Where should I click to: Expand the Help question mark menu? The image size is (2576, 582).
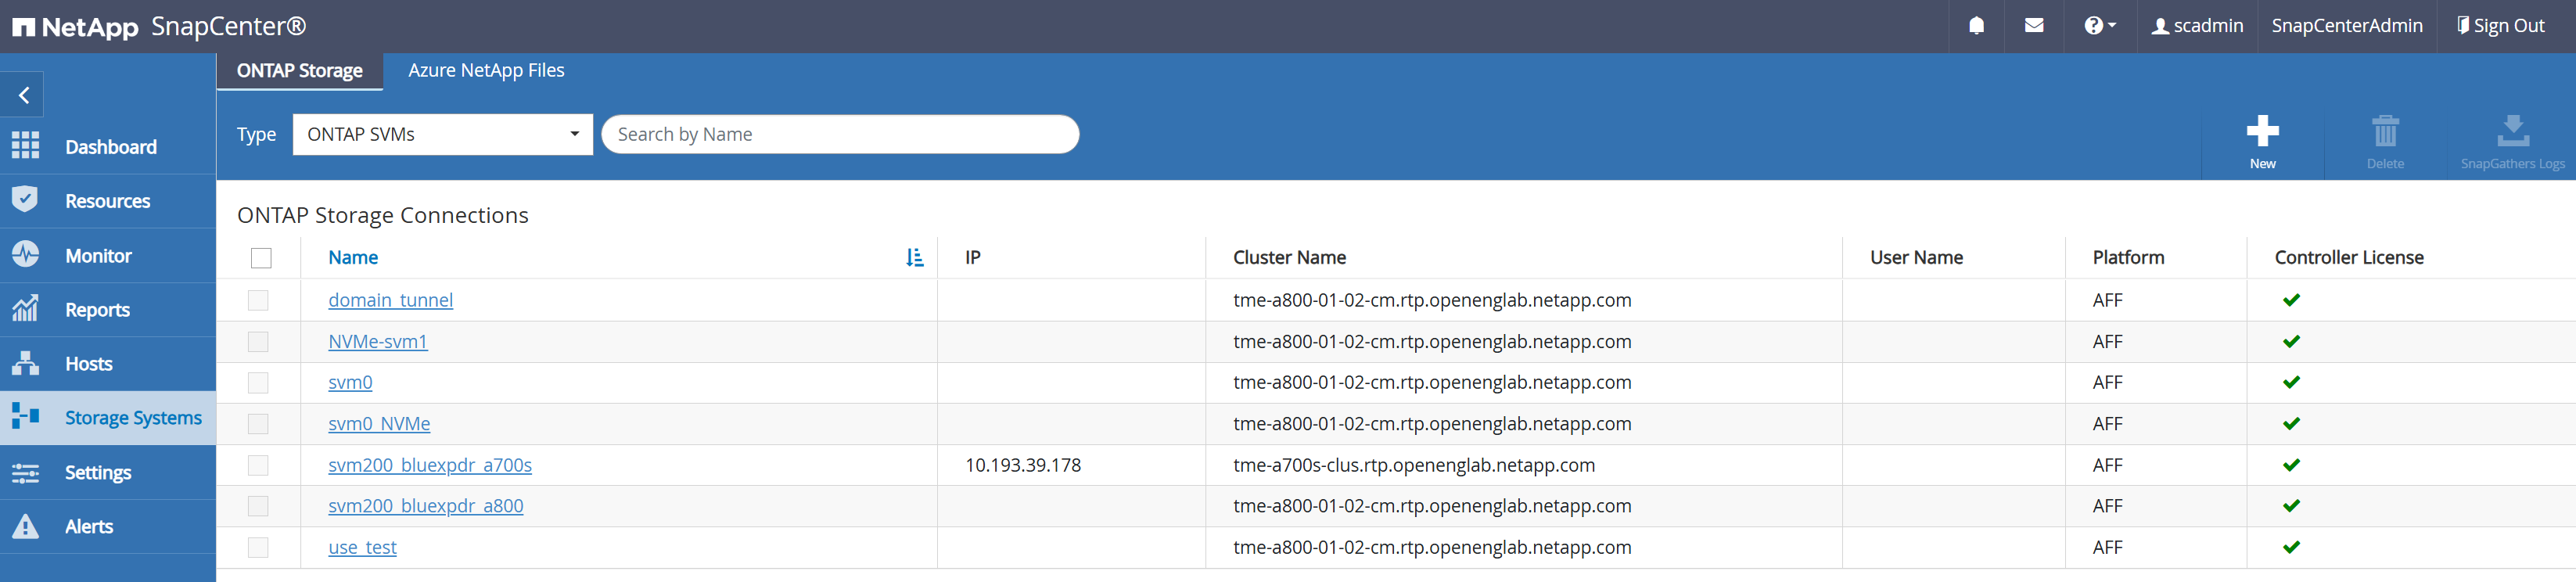point(2099,26)
